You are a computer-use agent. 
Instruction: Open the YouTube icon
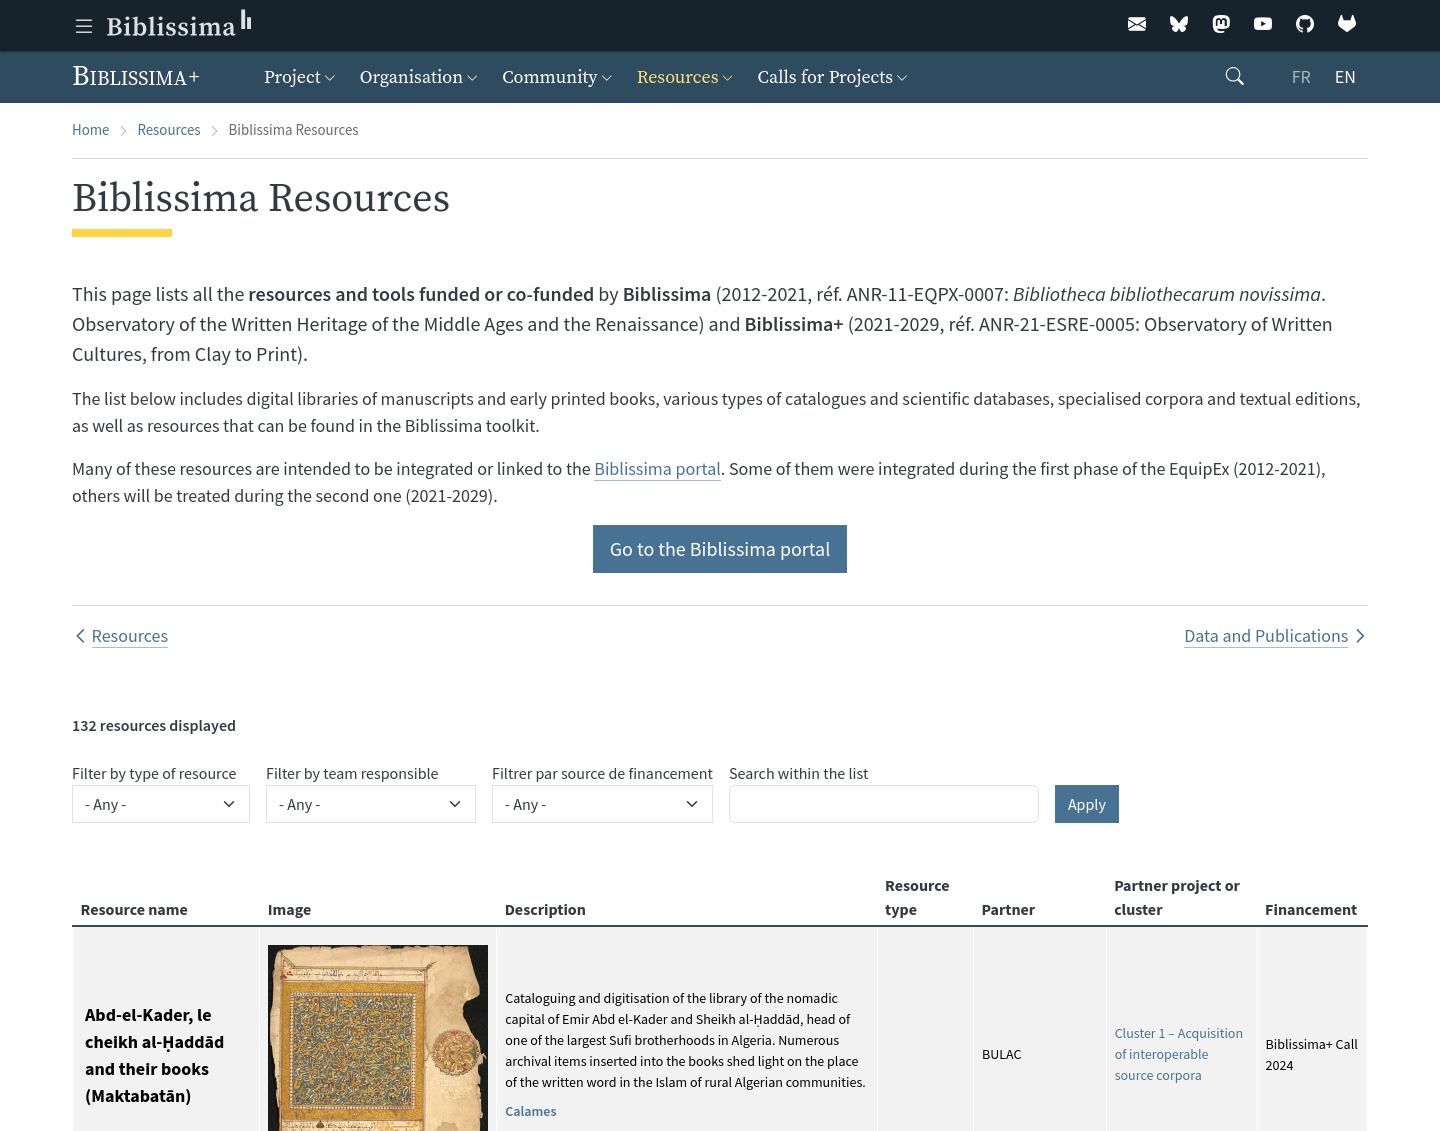[x=1263, y=24]
